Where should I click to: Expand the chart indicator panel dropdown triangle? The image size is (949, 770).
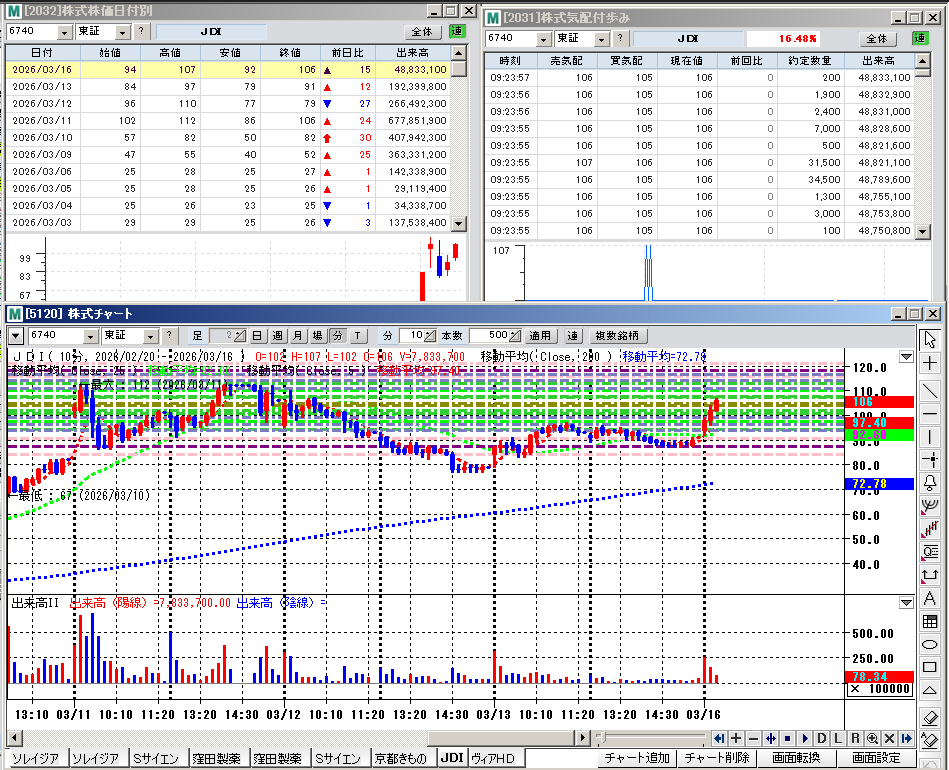[x=906, y=356]
